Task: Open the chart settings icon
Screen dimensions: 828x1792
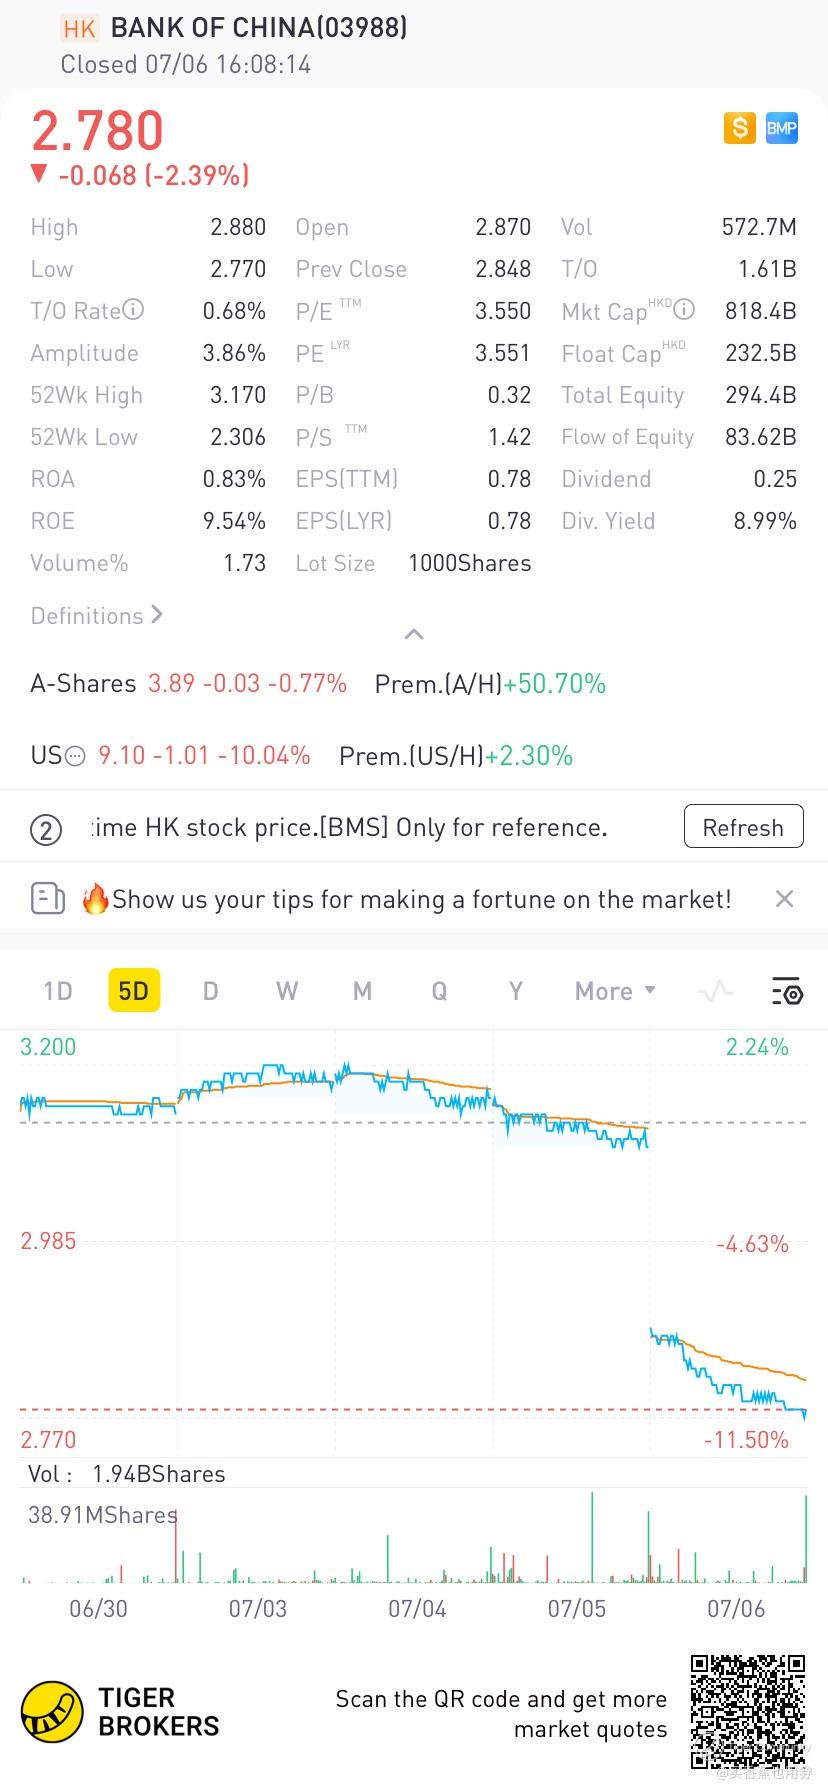Action: click(x=787, y=991)
